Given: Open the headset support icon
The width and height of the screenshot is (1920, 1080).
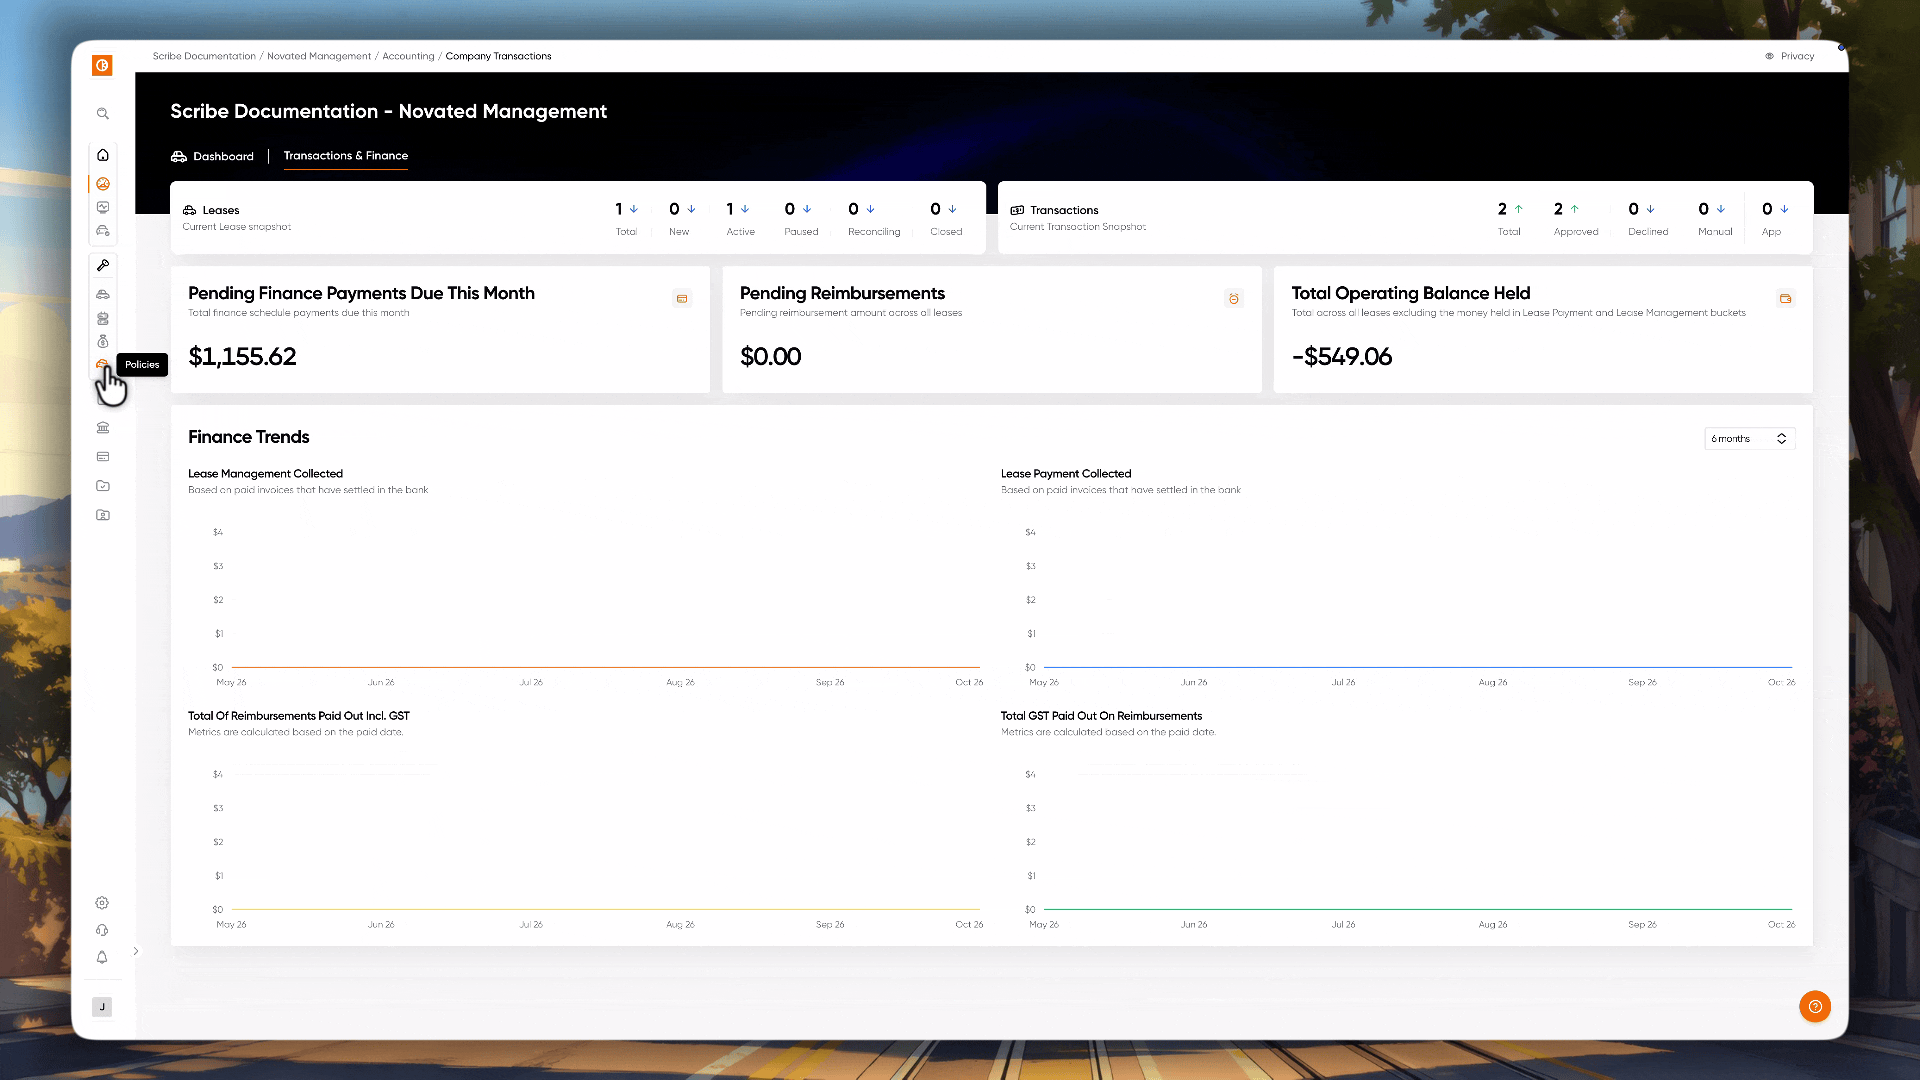Looking at the screenshot, I should point(102,930).
